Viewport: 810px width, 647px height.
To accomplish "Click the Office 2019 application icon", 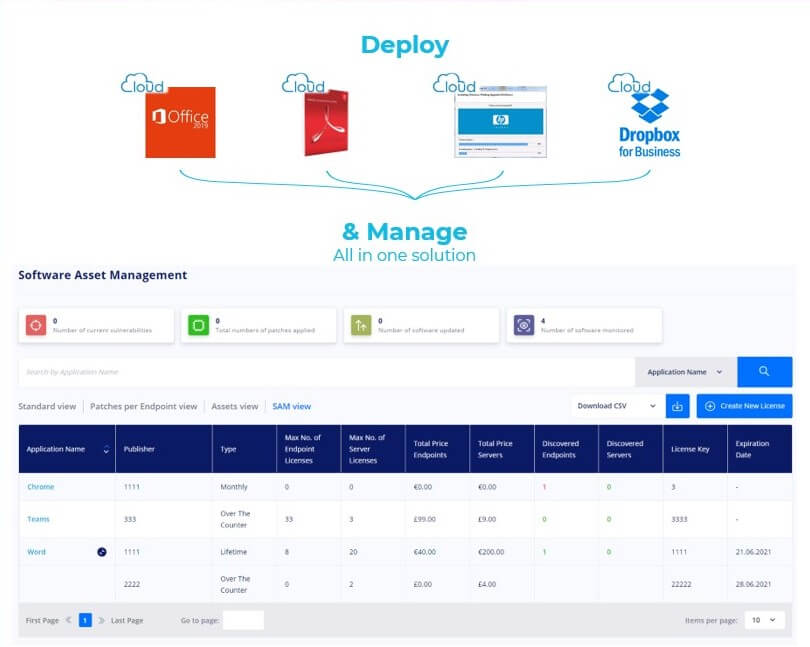I will click(180, 122).
